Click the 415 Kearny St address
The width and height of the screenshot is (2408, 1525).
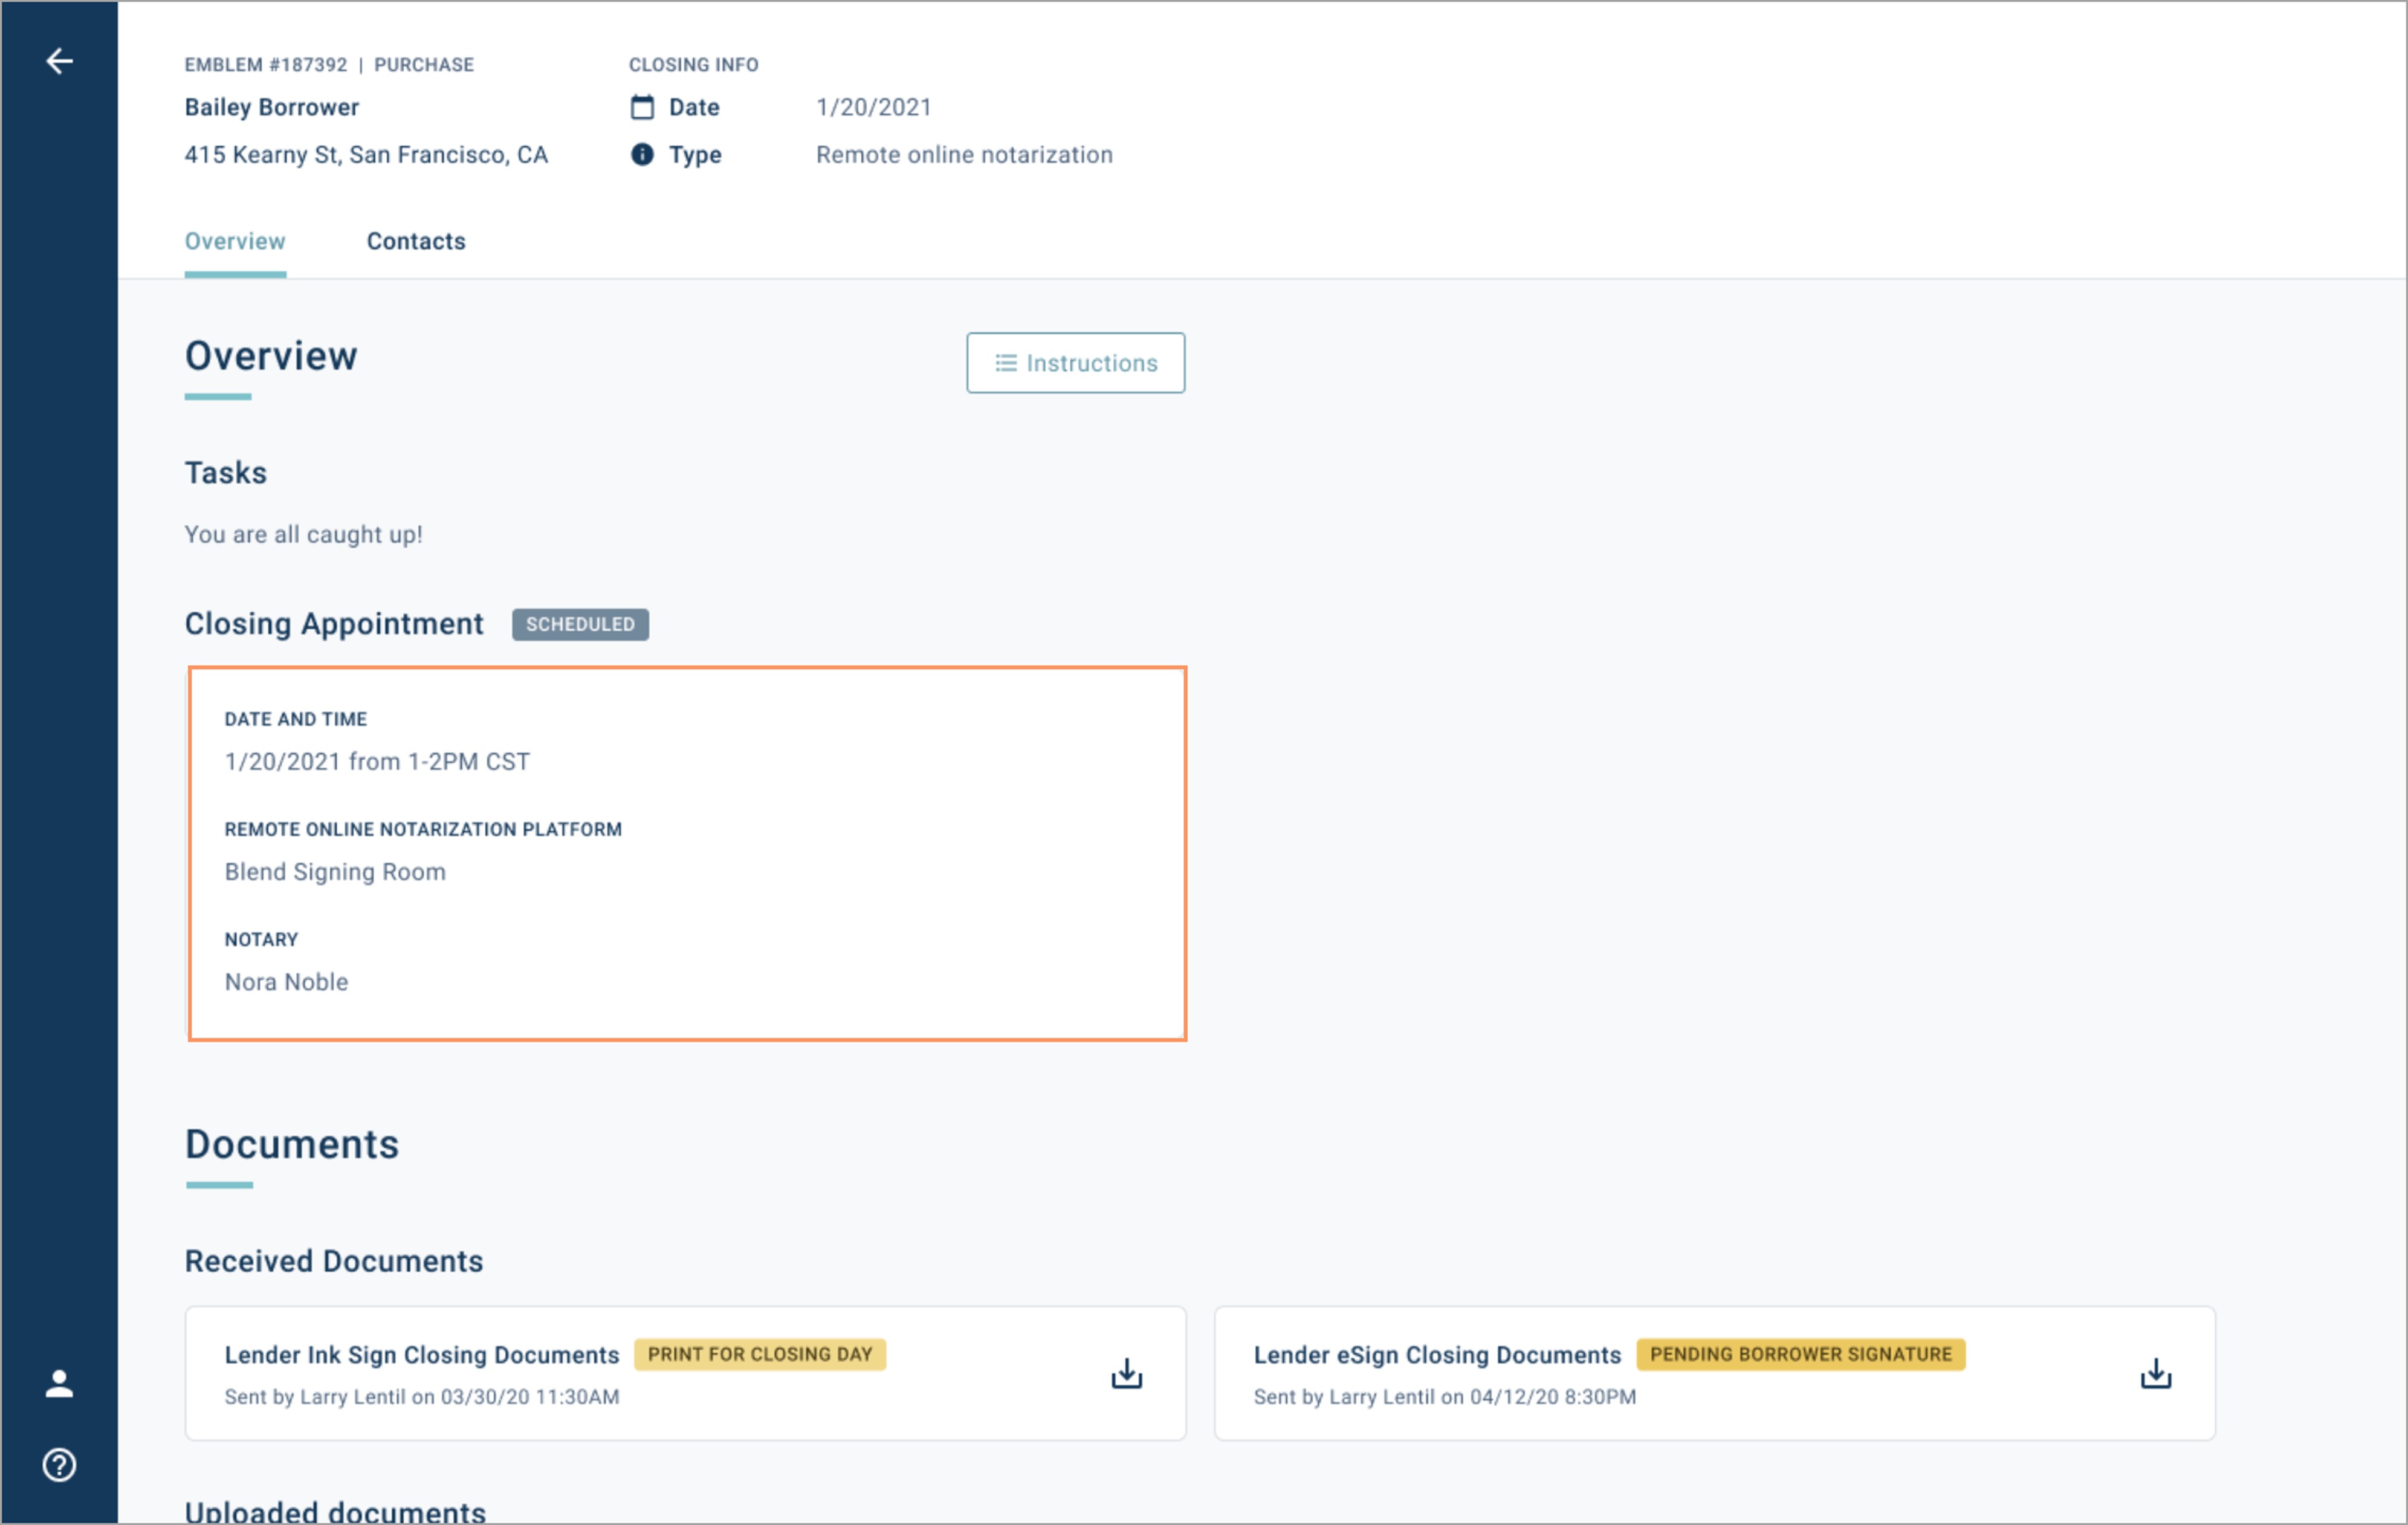click(366, 155)
